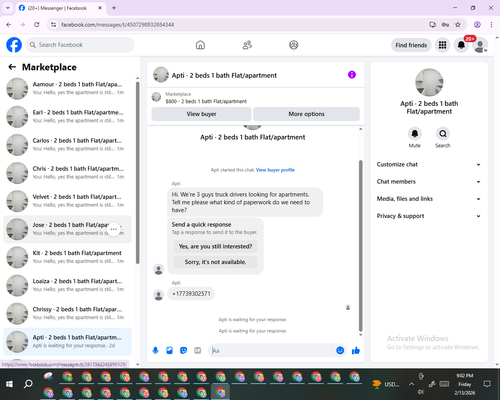Click the volume speaker icon in system tray

tap(421, 392)
